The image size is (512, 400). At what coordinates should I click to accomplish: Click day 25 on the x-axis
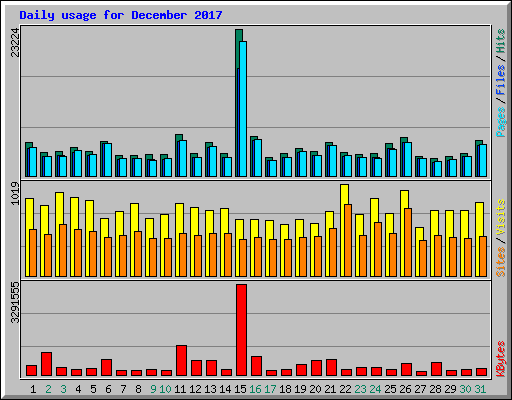pos(390,389)
